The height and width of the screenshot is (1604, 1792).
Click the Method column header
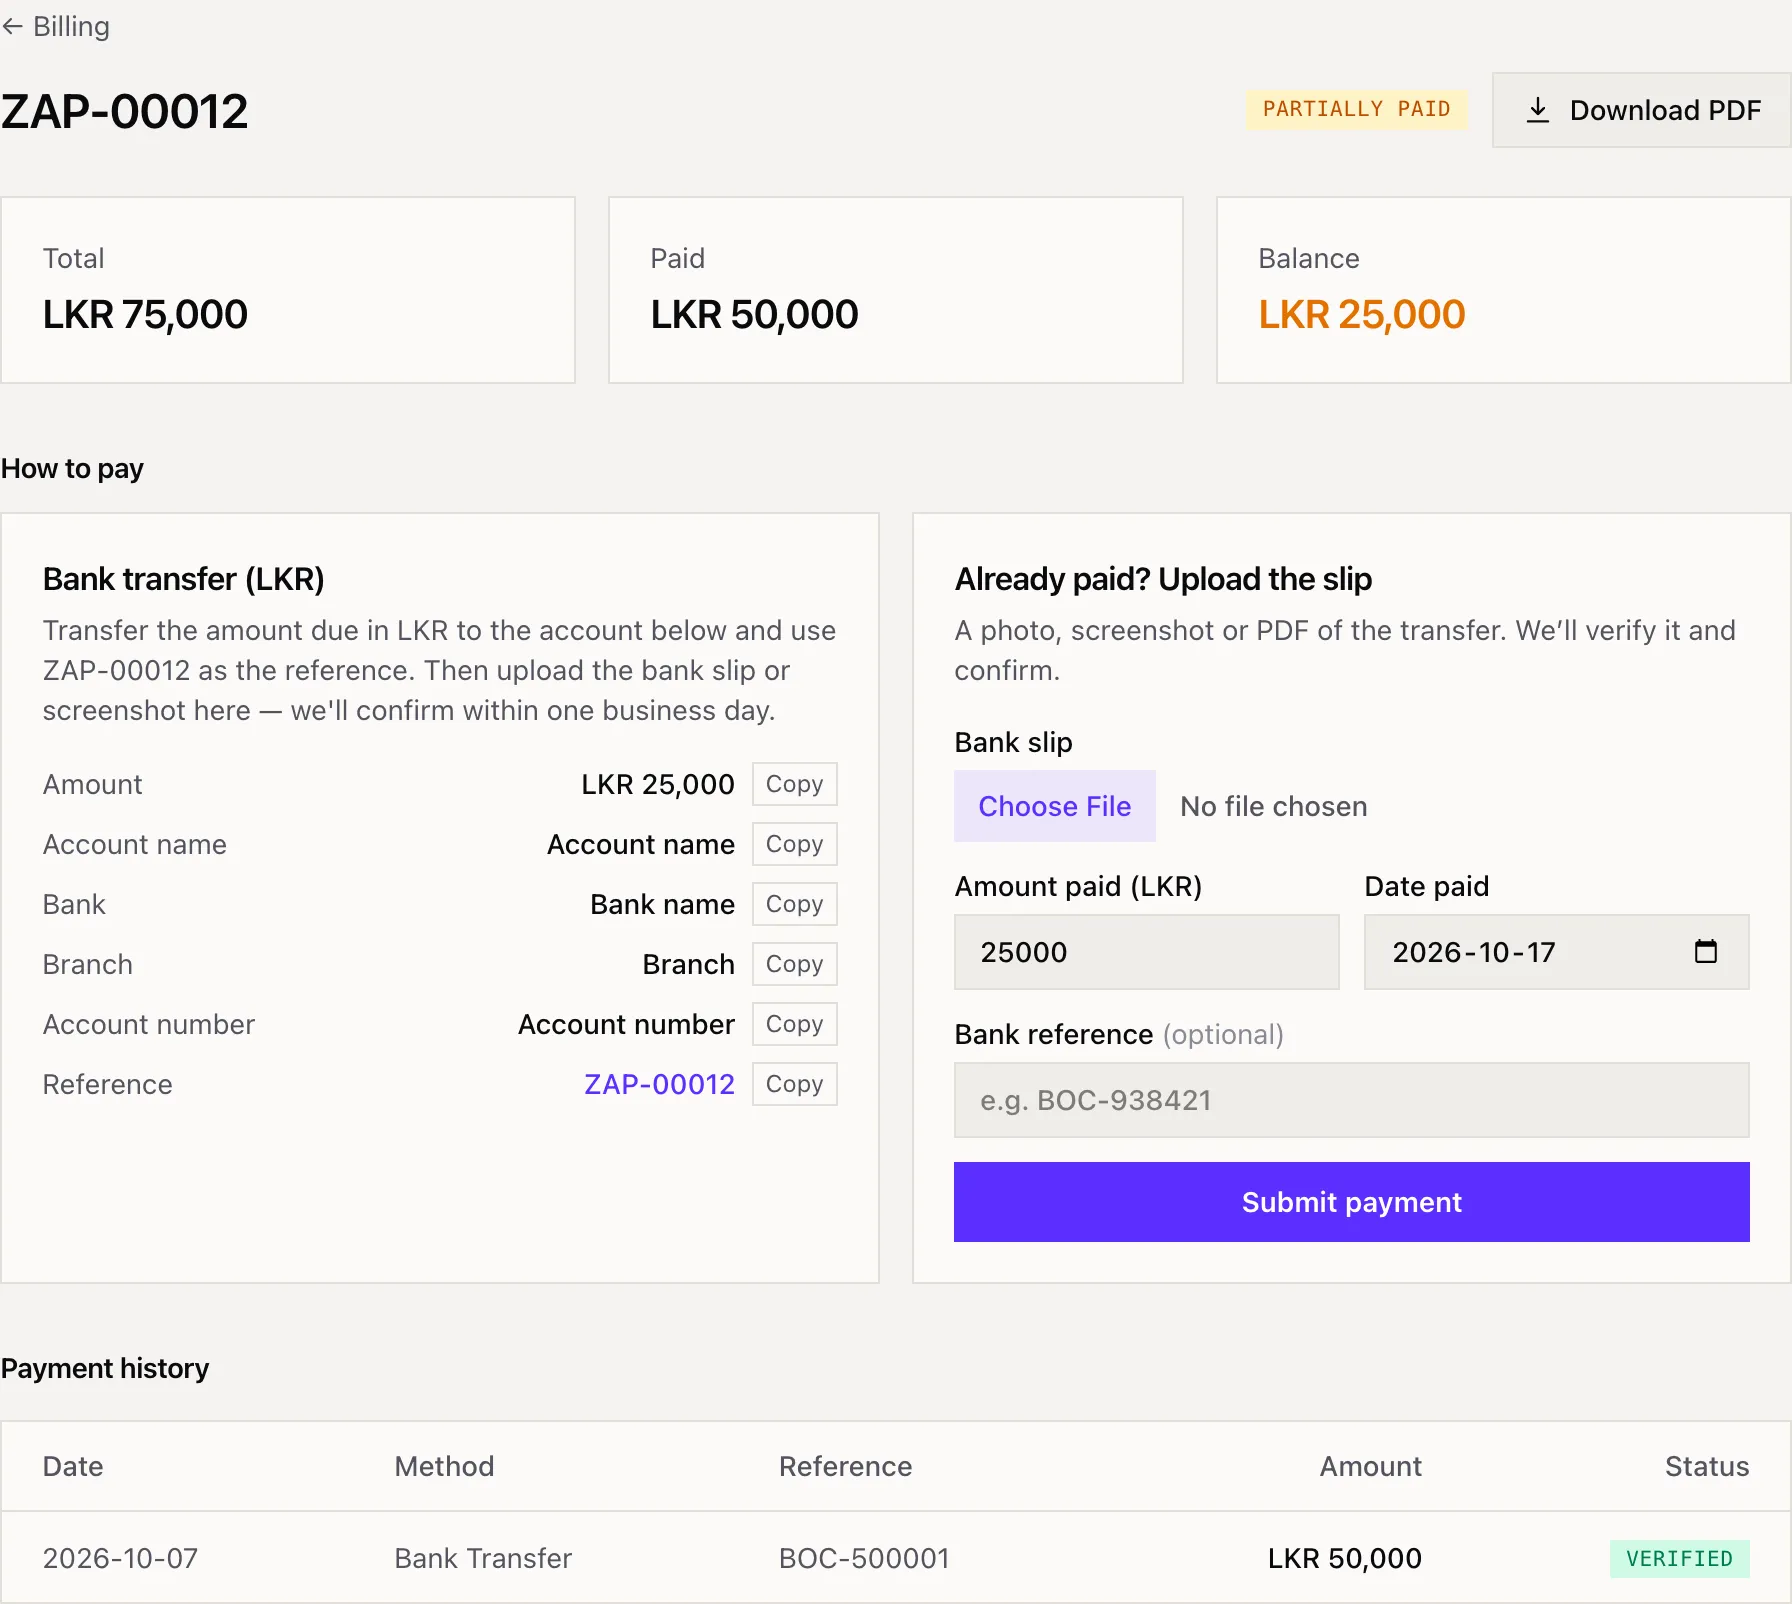[x=444, y=1466]
